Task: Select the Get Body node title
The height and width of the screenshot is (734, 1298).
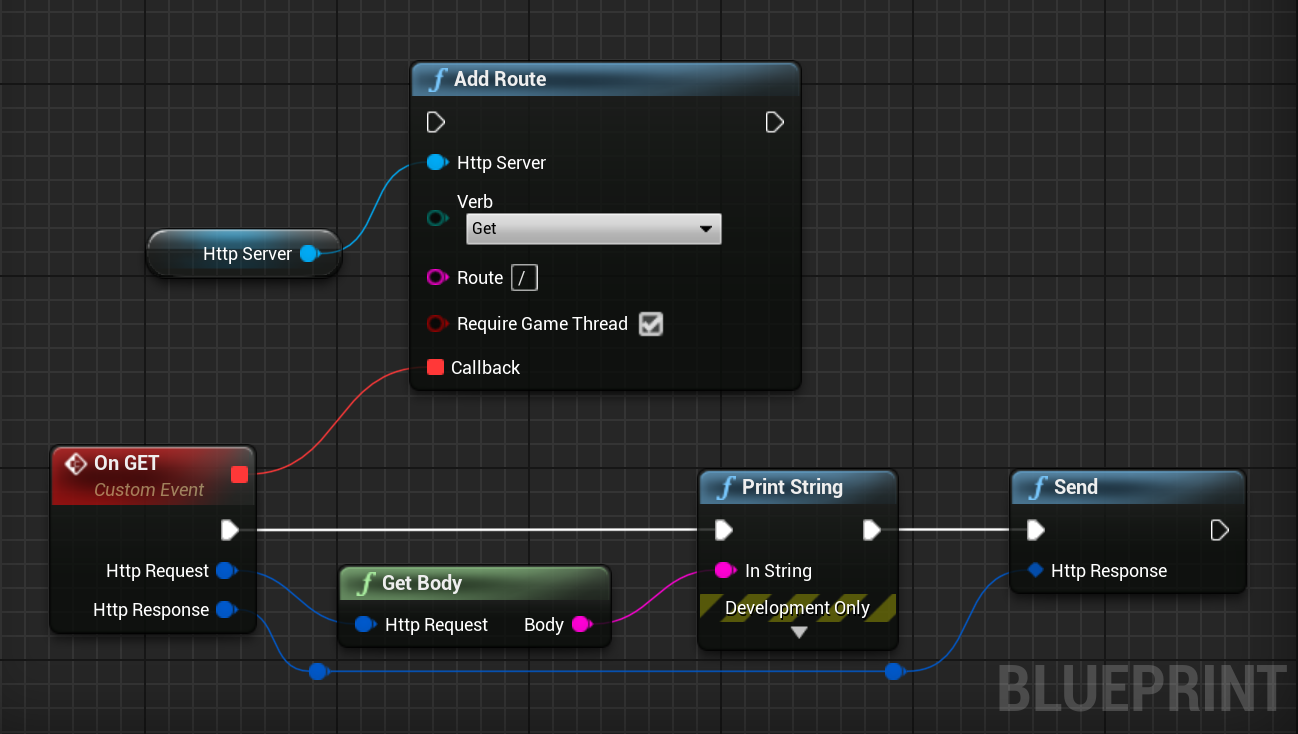Action: point(422,583)
